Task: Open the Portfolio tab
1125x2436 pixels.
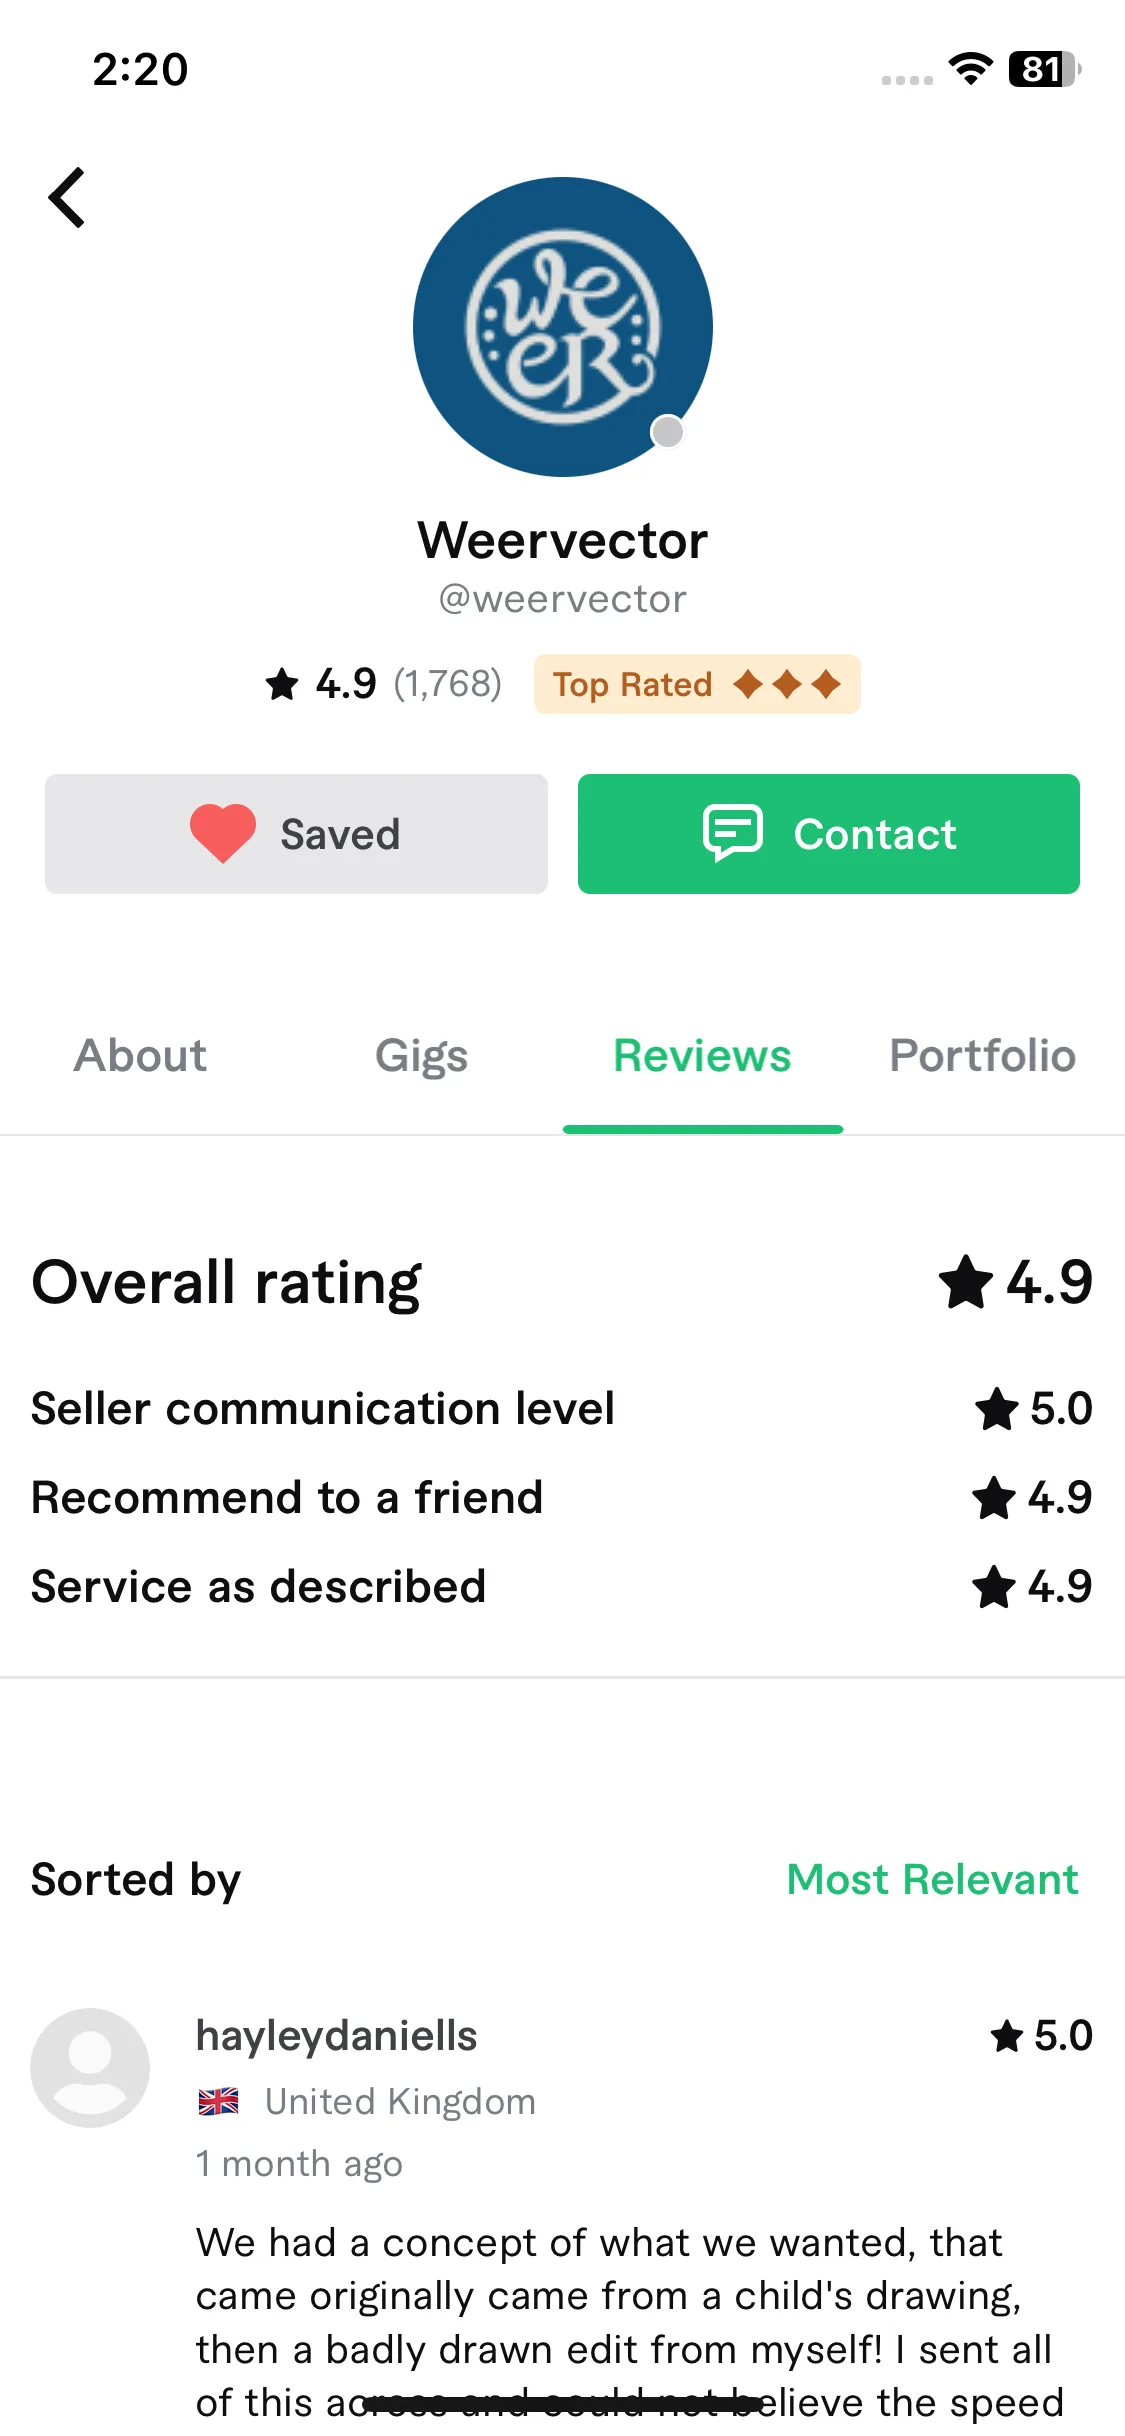Action: (983, 1056)
